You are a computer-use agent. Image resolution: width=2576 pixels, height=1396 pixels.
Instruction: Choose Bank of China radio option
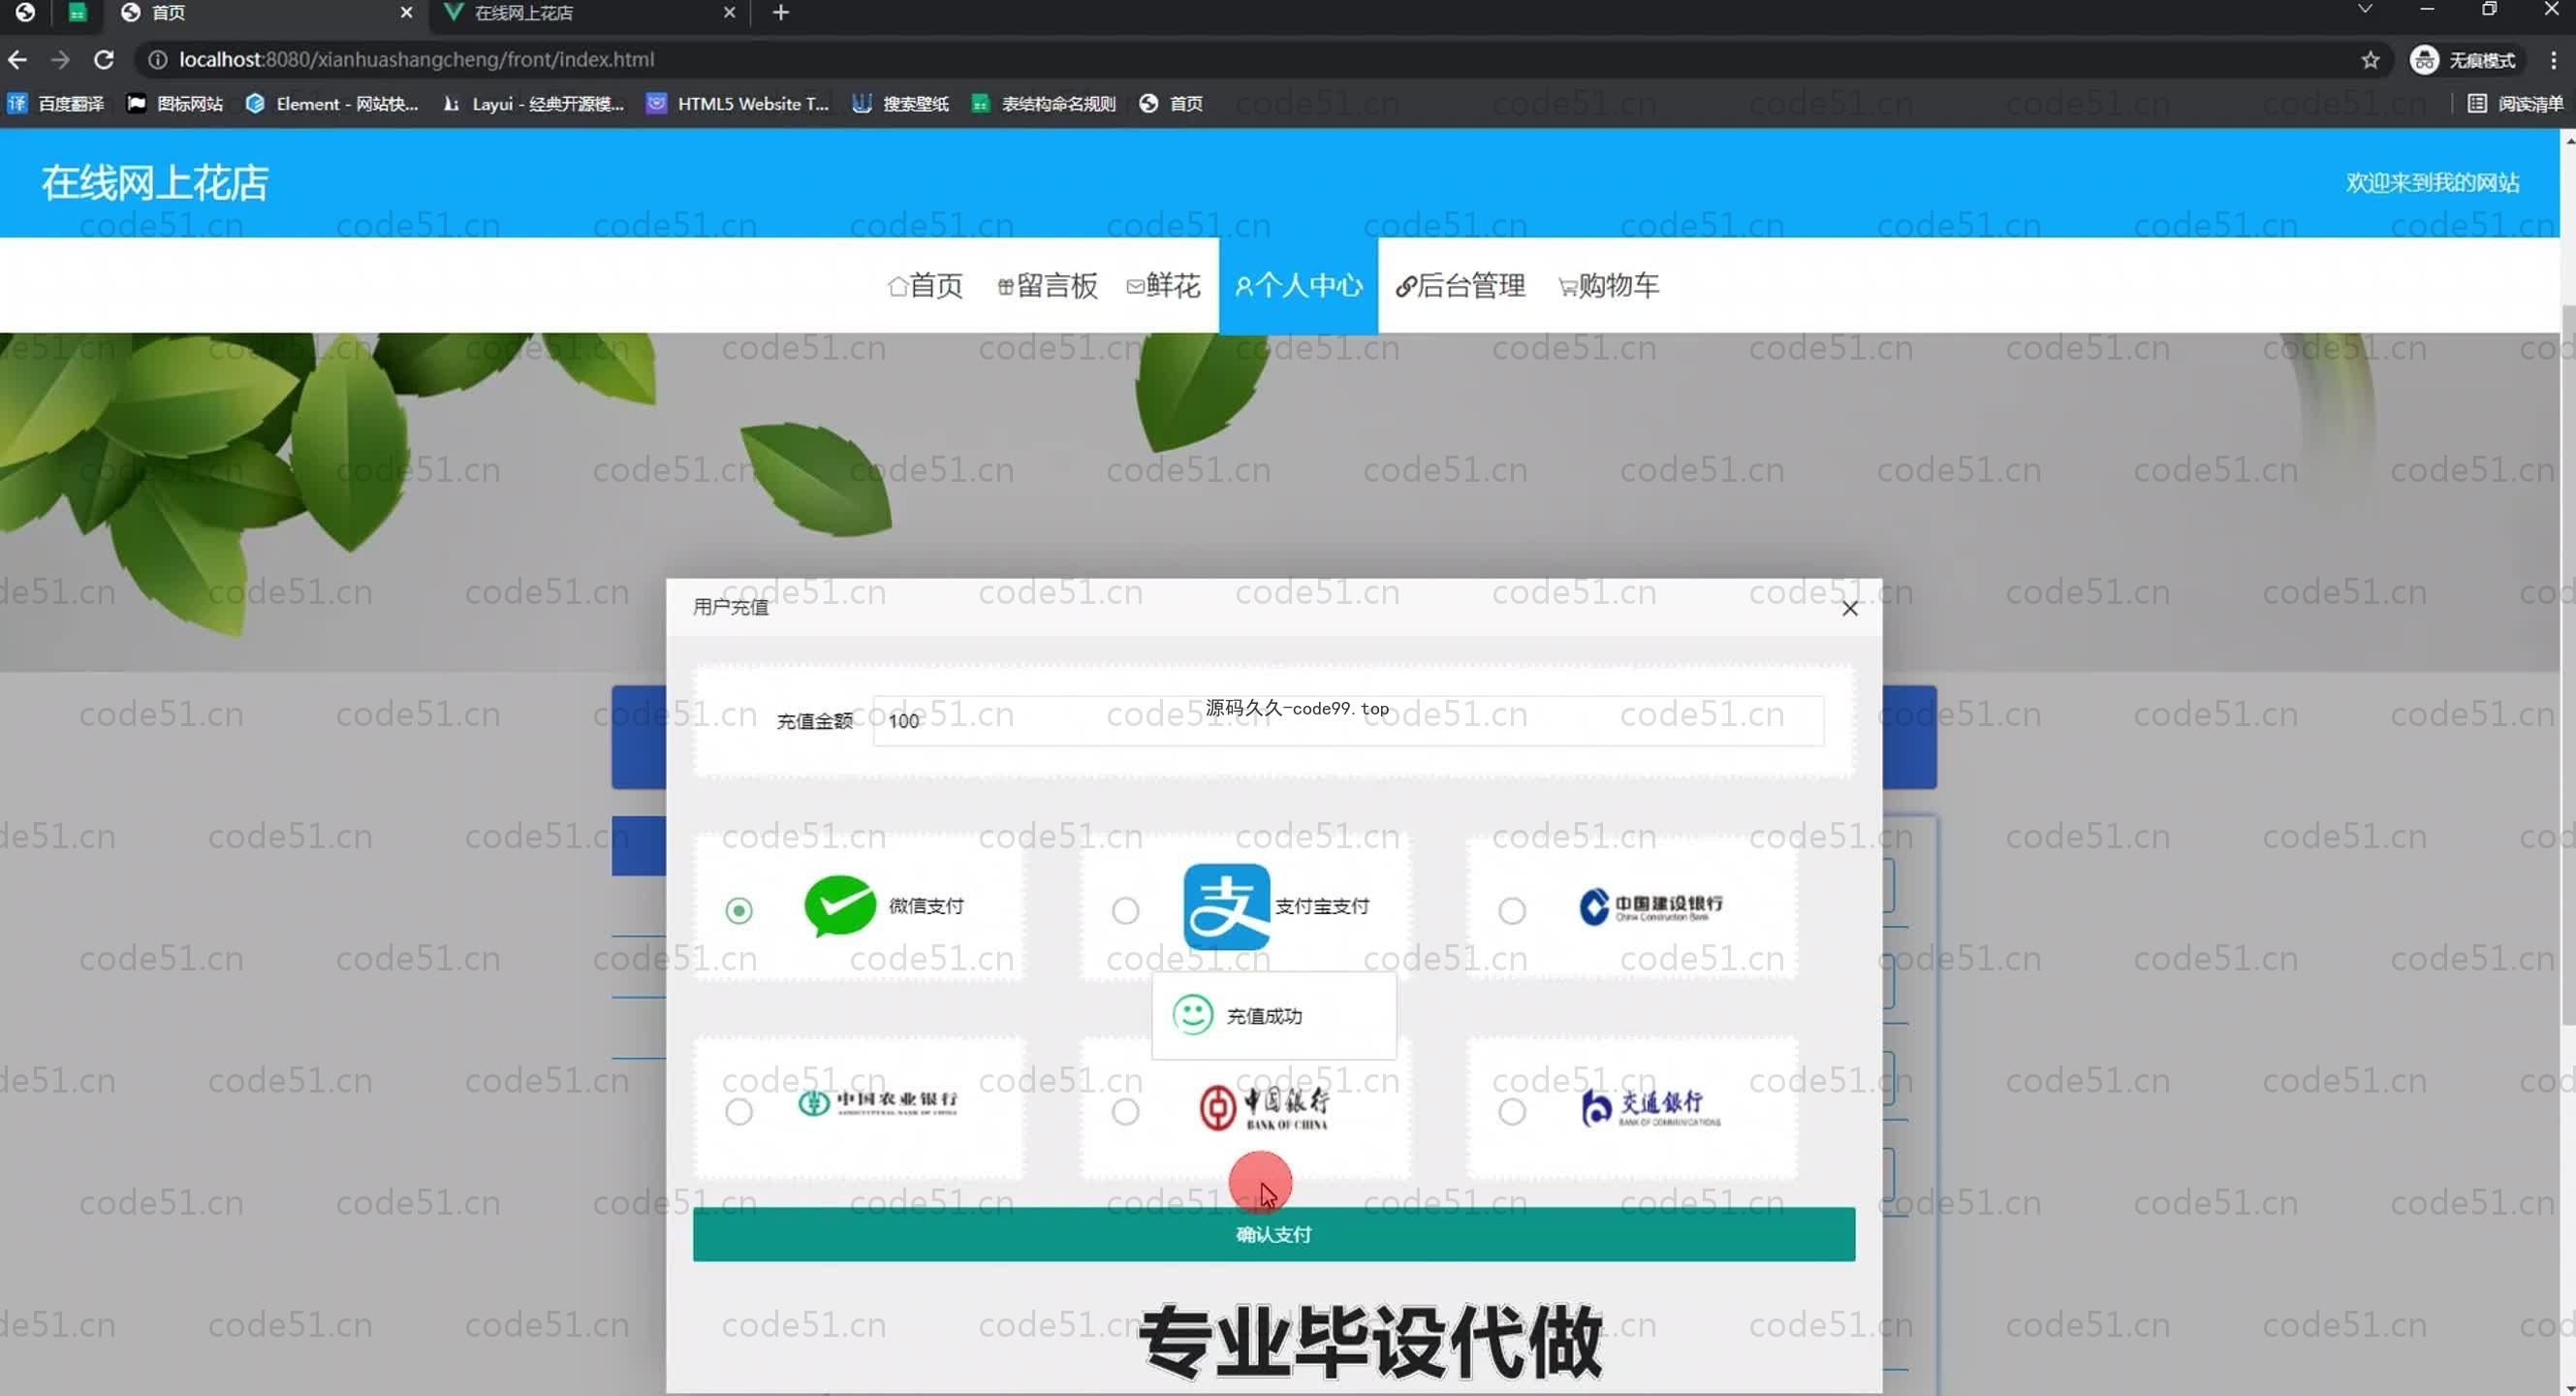(1125, 1111)
